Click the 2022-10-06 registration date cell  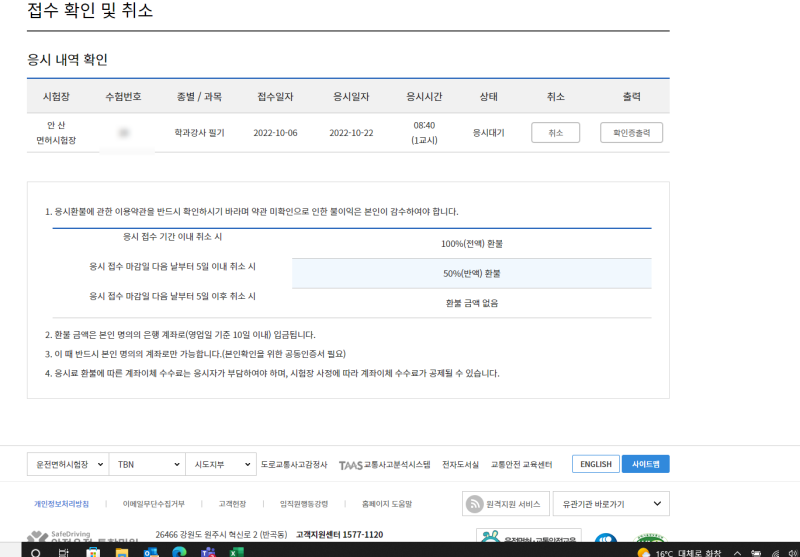pyautogui.click(x=276, y=133)
